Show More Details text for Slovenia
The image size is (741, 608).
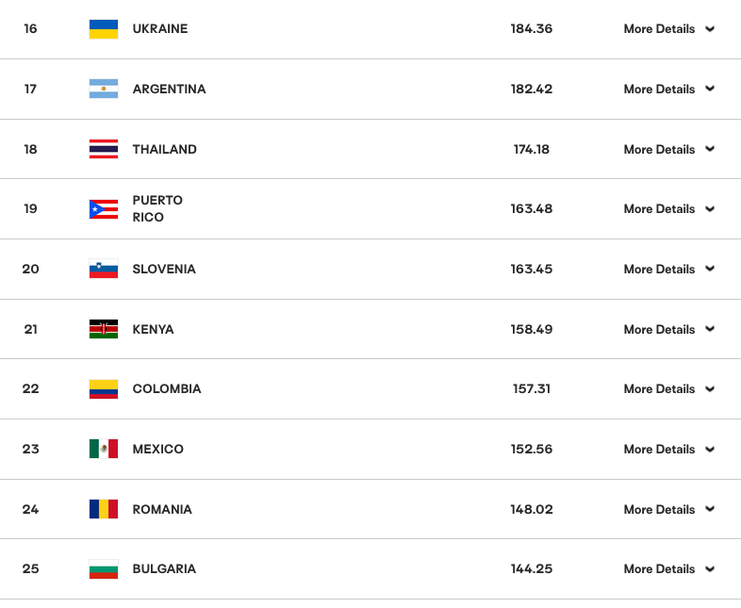pos(659,269)
